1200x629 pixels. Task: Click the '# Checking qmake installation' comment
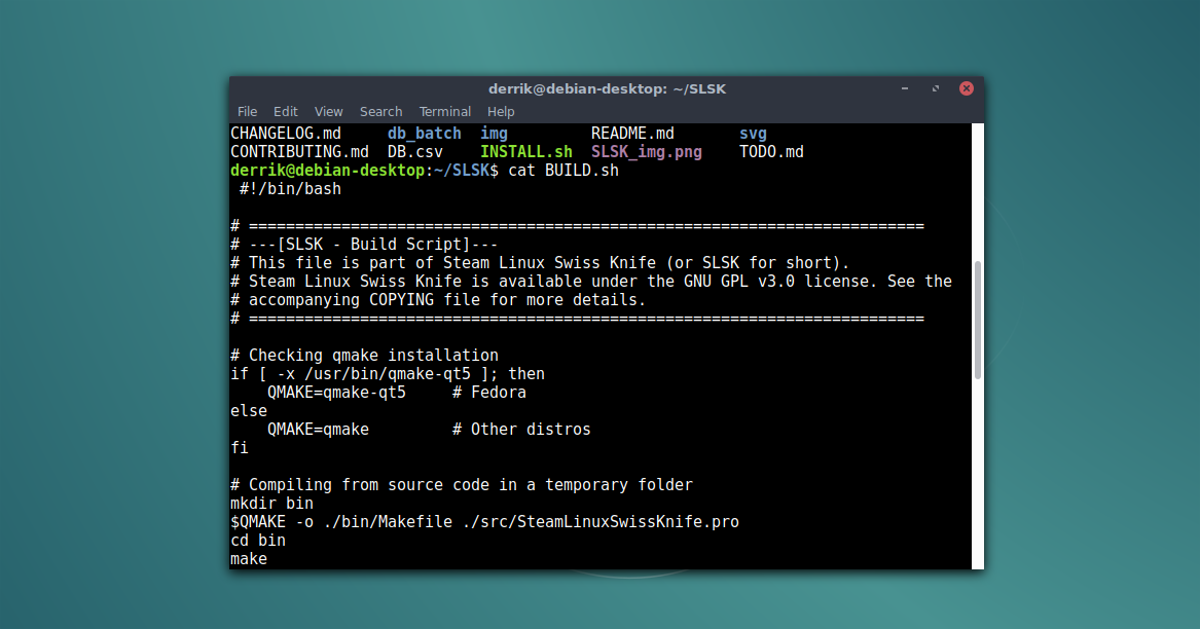click(364, 355)
